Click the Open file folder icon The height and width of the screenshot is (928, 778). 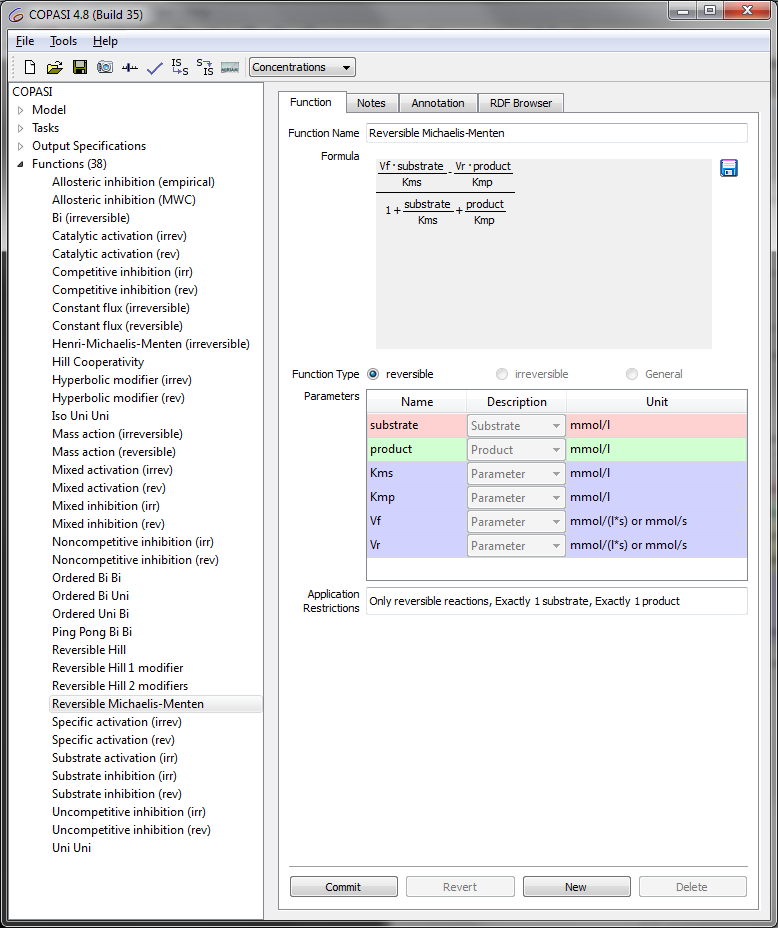pos(54,67)
